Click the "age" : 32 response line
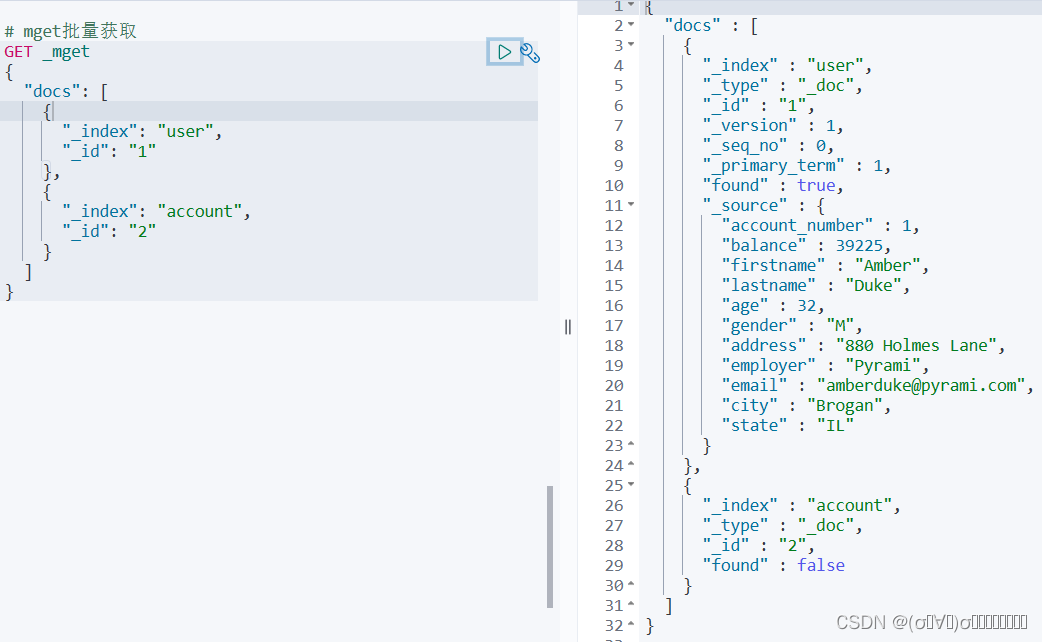1042x642 pixels. click(x=773, y=305)
